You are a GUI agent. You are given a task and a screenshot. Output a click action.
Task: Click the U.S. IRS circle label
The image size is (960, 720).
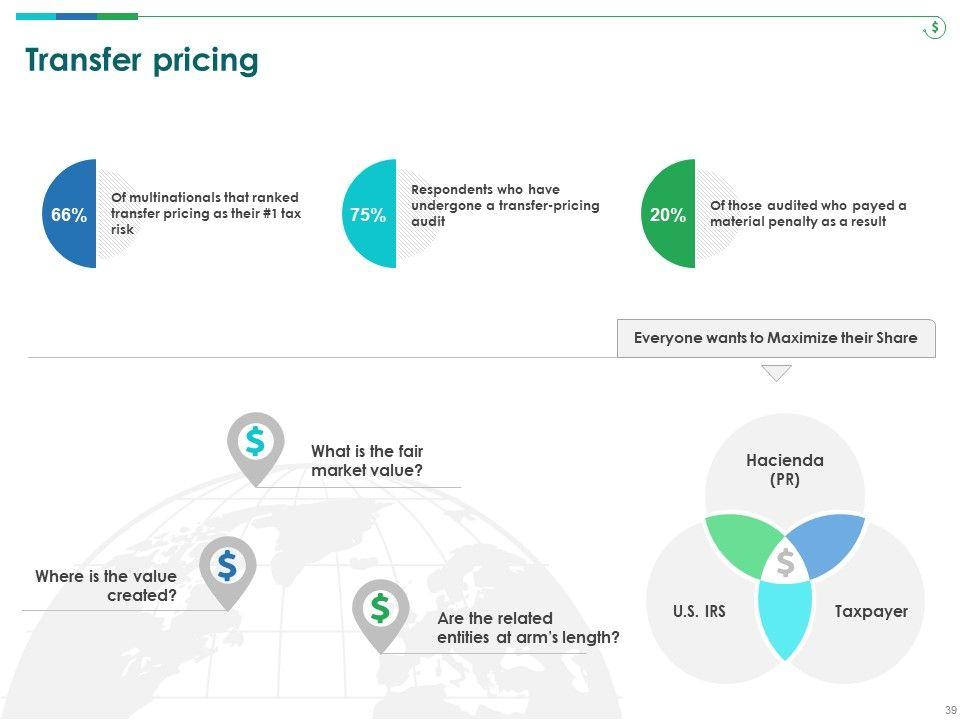pos(699,611)
